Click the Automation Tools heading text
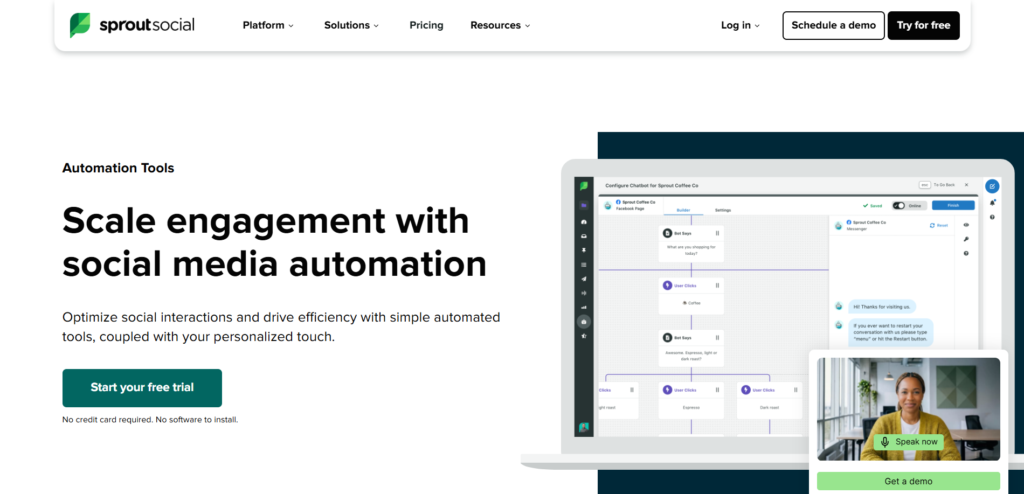The image size is (1024, 494). (x=118, y=168)
